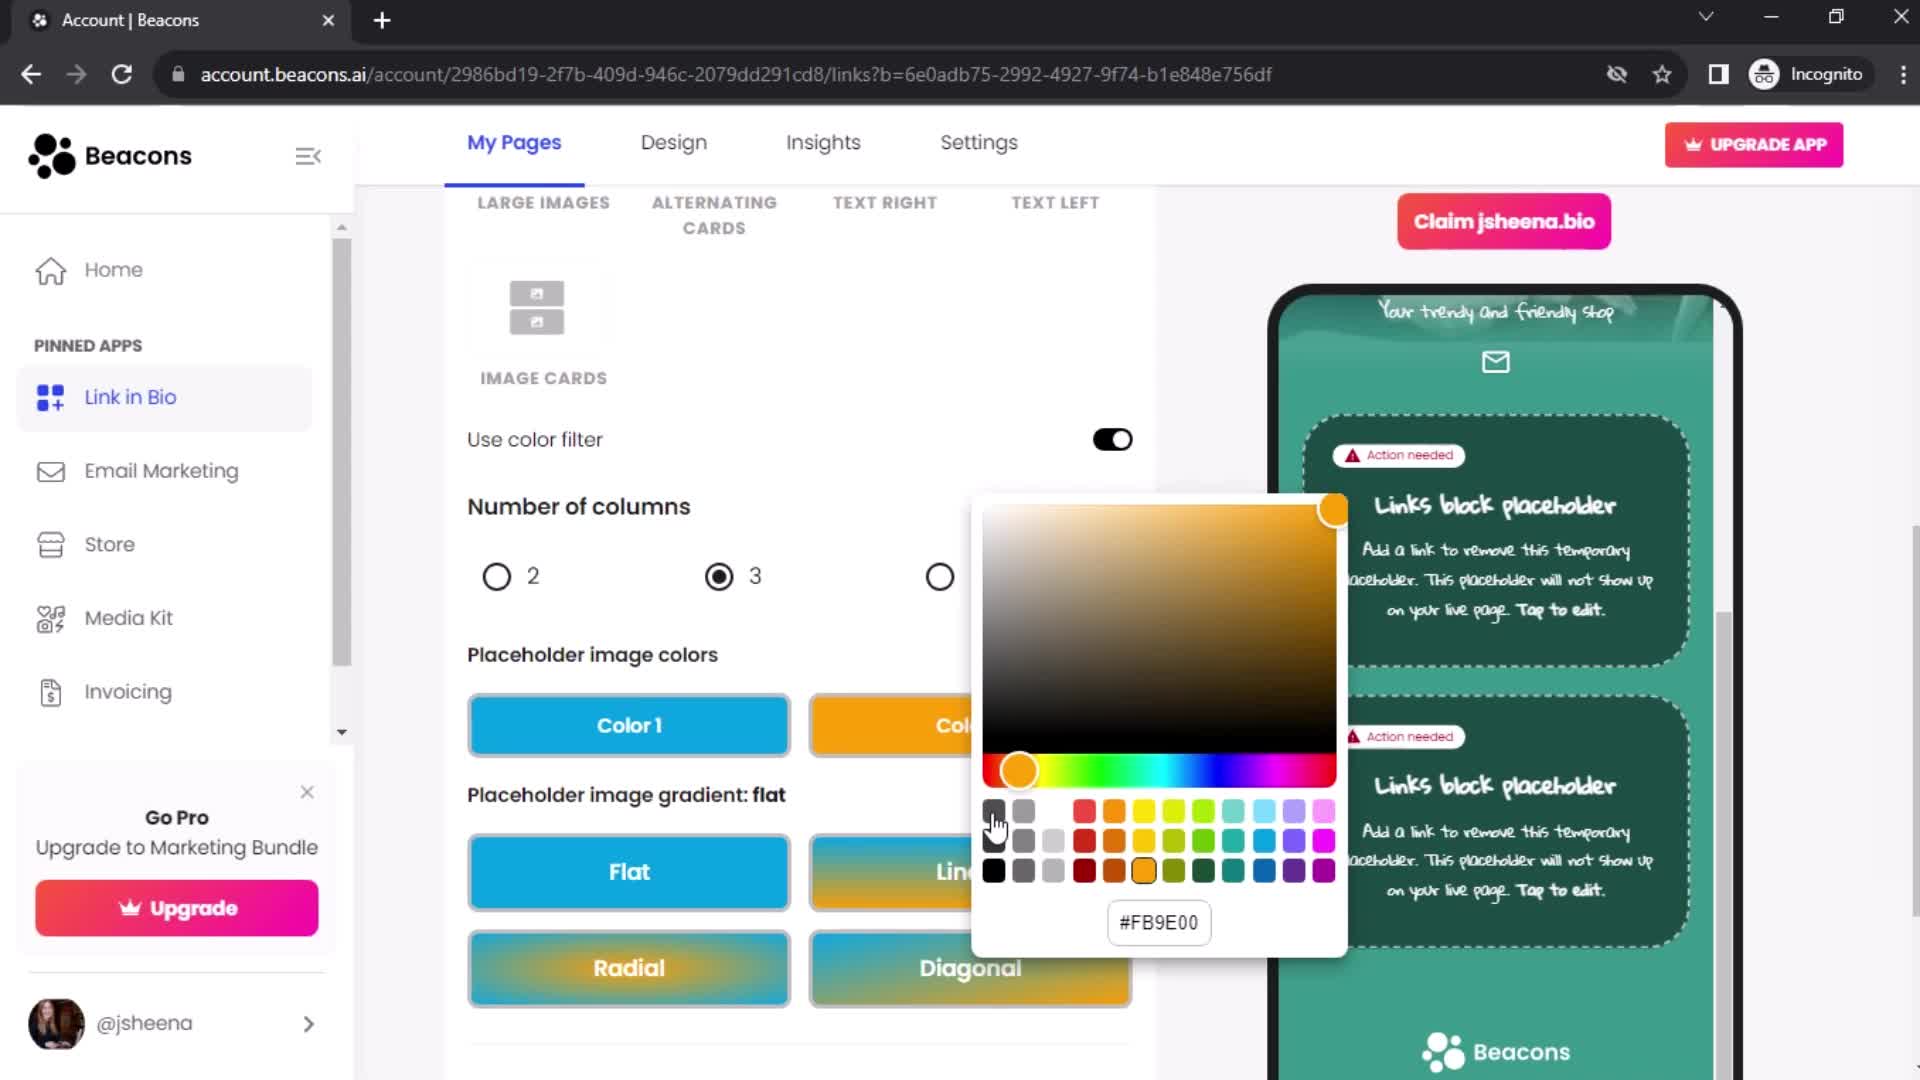This screenshot has height=1080, width=1920.
Task: Select the Flat gradient option
Action: pos(629,872)
